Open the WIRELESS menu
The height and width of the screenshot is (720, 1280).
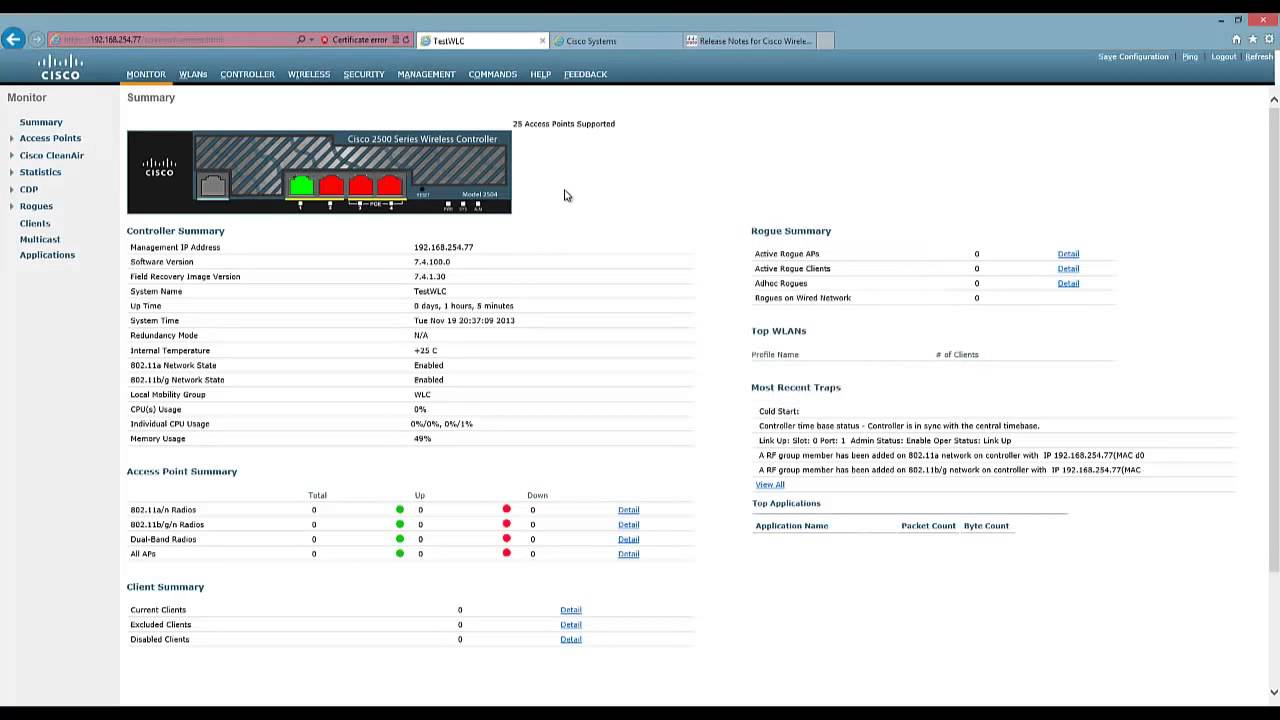(309, 74)
